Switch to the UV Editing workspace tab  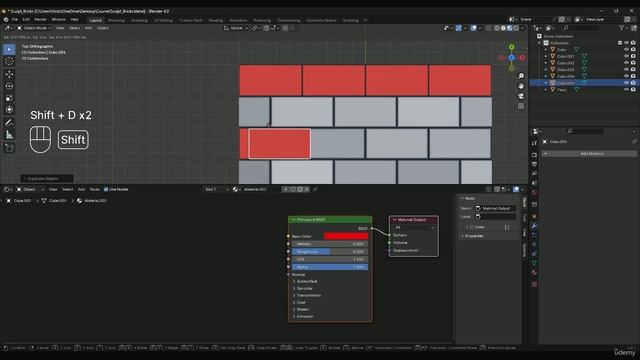pos(163,20)
